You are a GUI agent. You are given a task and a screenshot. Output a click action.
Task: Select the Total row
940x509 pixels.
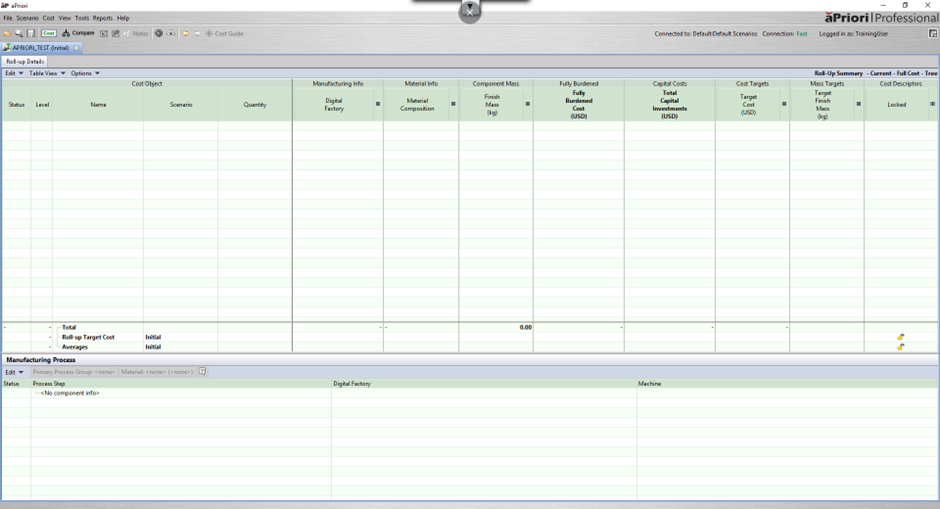tap(470, 327)
